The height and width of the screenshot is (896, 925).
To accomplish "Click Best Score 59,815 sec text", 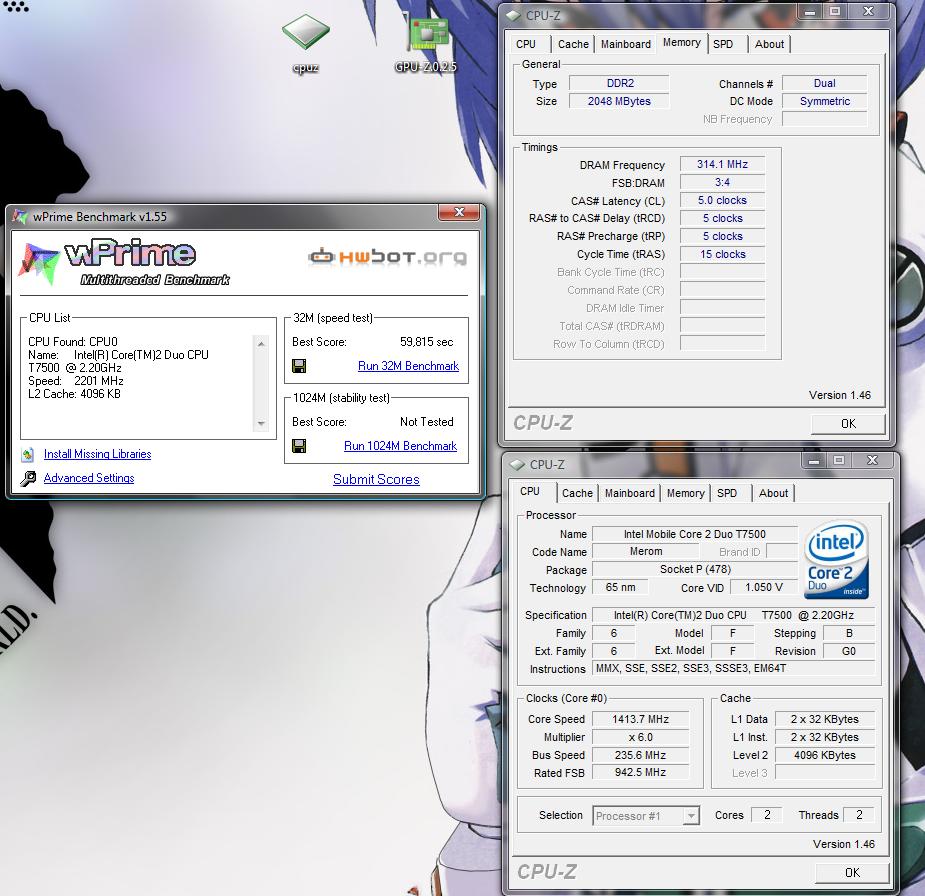I will coord(427,342).
